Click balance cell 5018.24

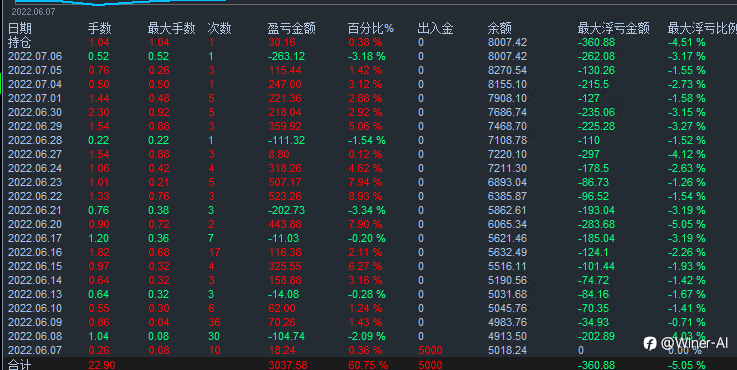coord(507,350)
